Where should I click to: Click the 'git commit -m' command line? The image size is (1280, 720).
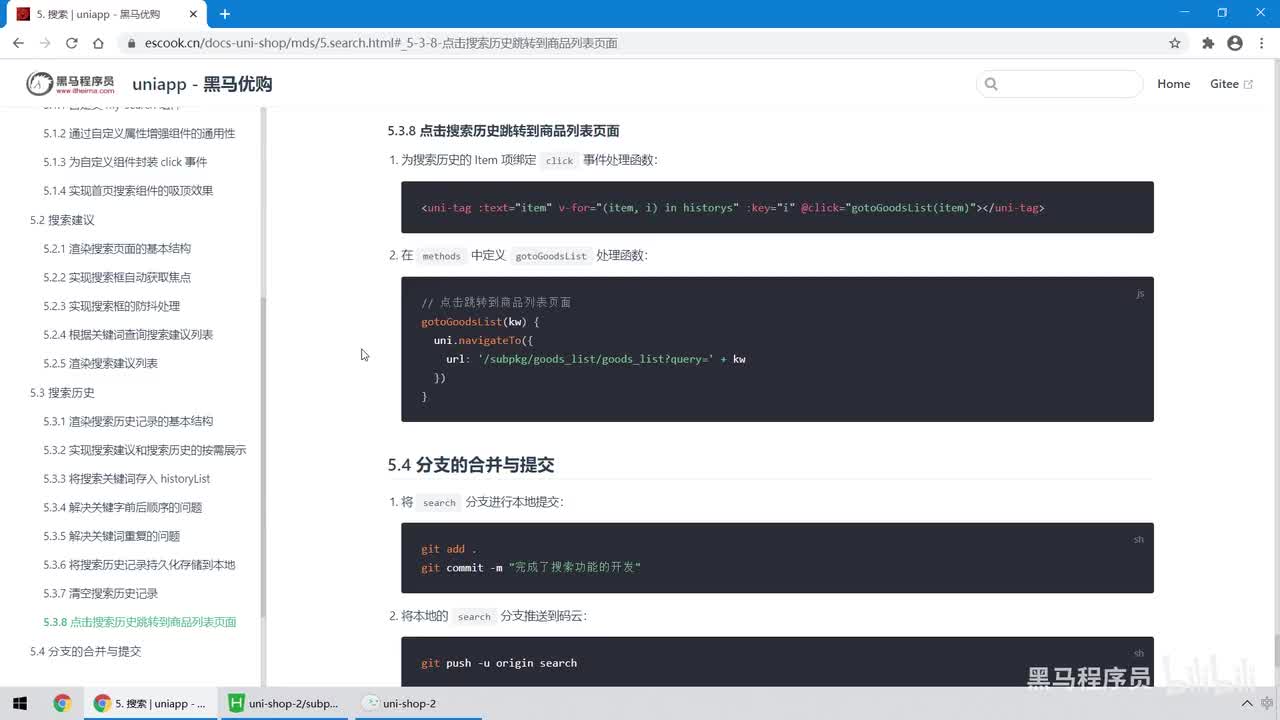[531, 567]
